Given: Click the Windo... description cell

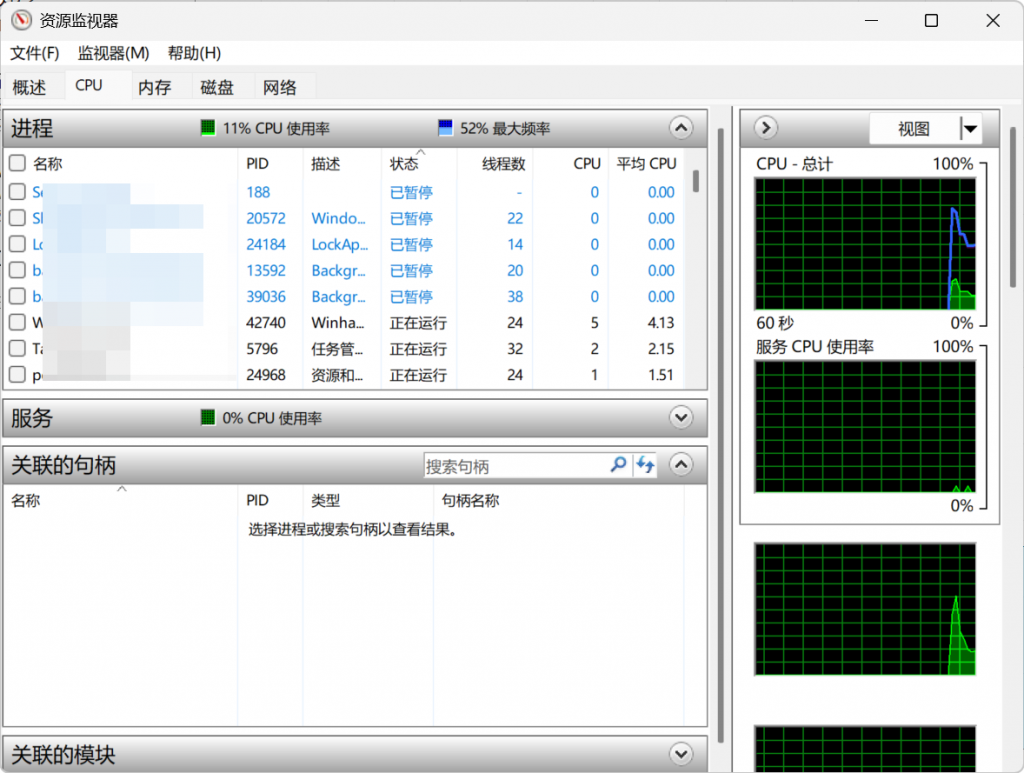Looking at the screenshot, I should 338,218.
